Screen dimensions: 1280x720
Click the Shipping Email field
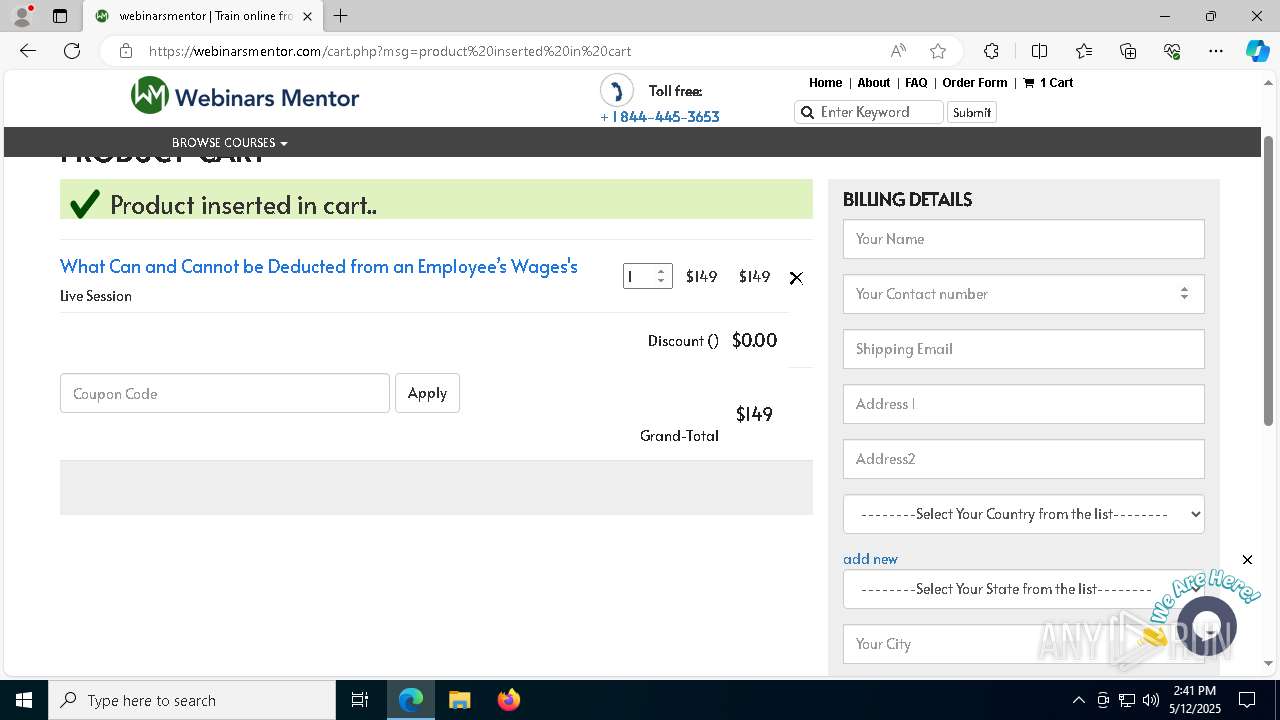coord(1023,349)
